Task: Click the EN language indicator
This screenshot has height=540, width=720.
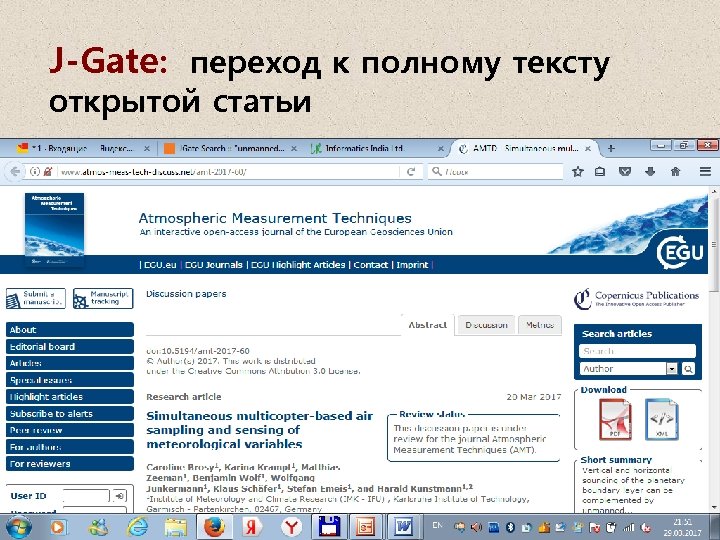Action: coord(438,525)
